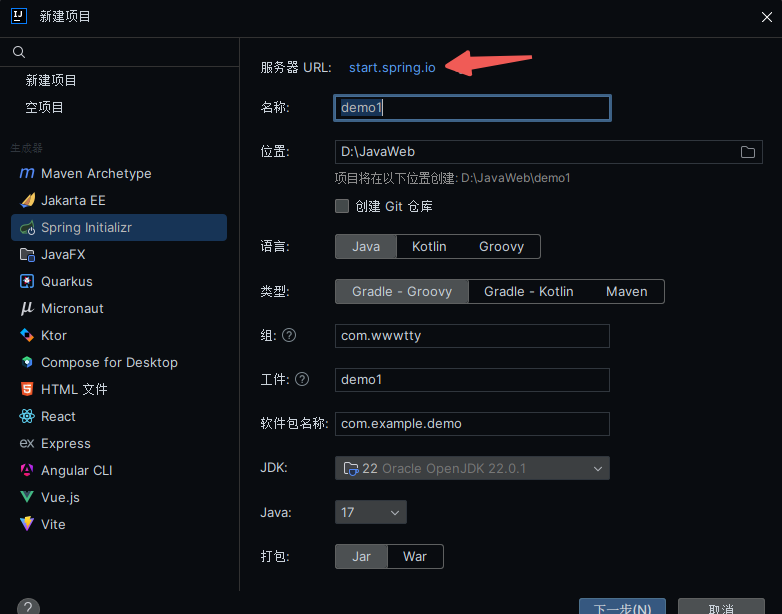Select Groovy as the language
Viewport: 782px width, 614px height.
pyautogui.click(x=501, y=246)
